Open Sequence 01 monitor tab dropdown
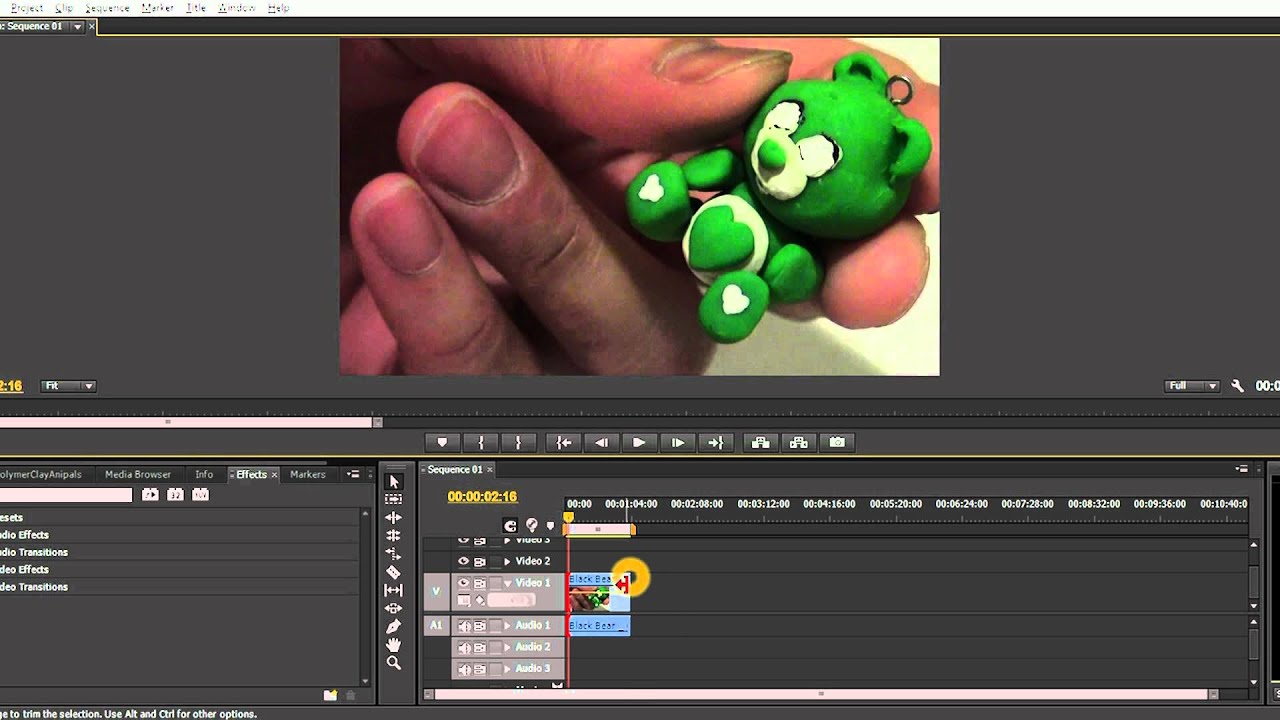 (x=77, y=27)
